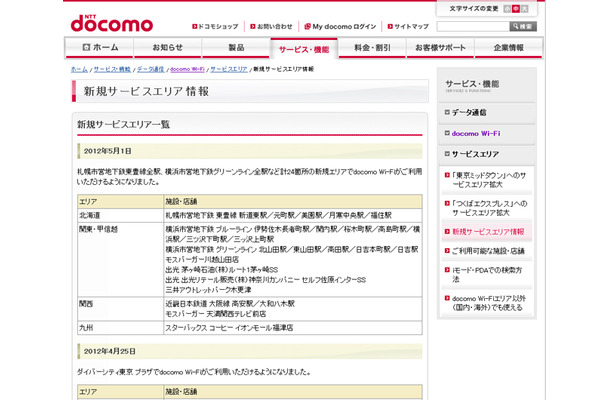Click the ホーム breadcrumb link
The image size is (610, 400).
79,69
